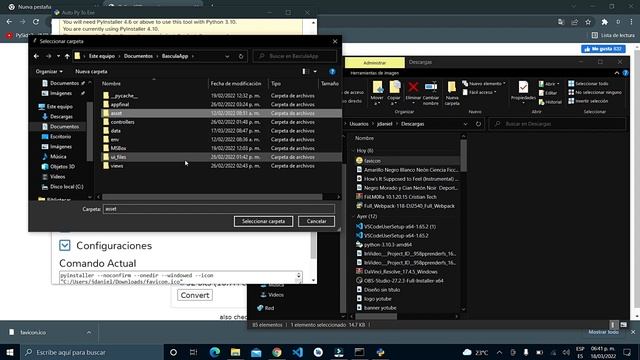Bookmark this page with Chrome star icon
Viewport: 640px width, 360px height.
coord(588,22)
